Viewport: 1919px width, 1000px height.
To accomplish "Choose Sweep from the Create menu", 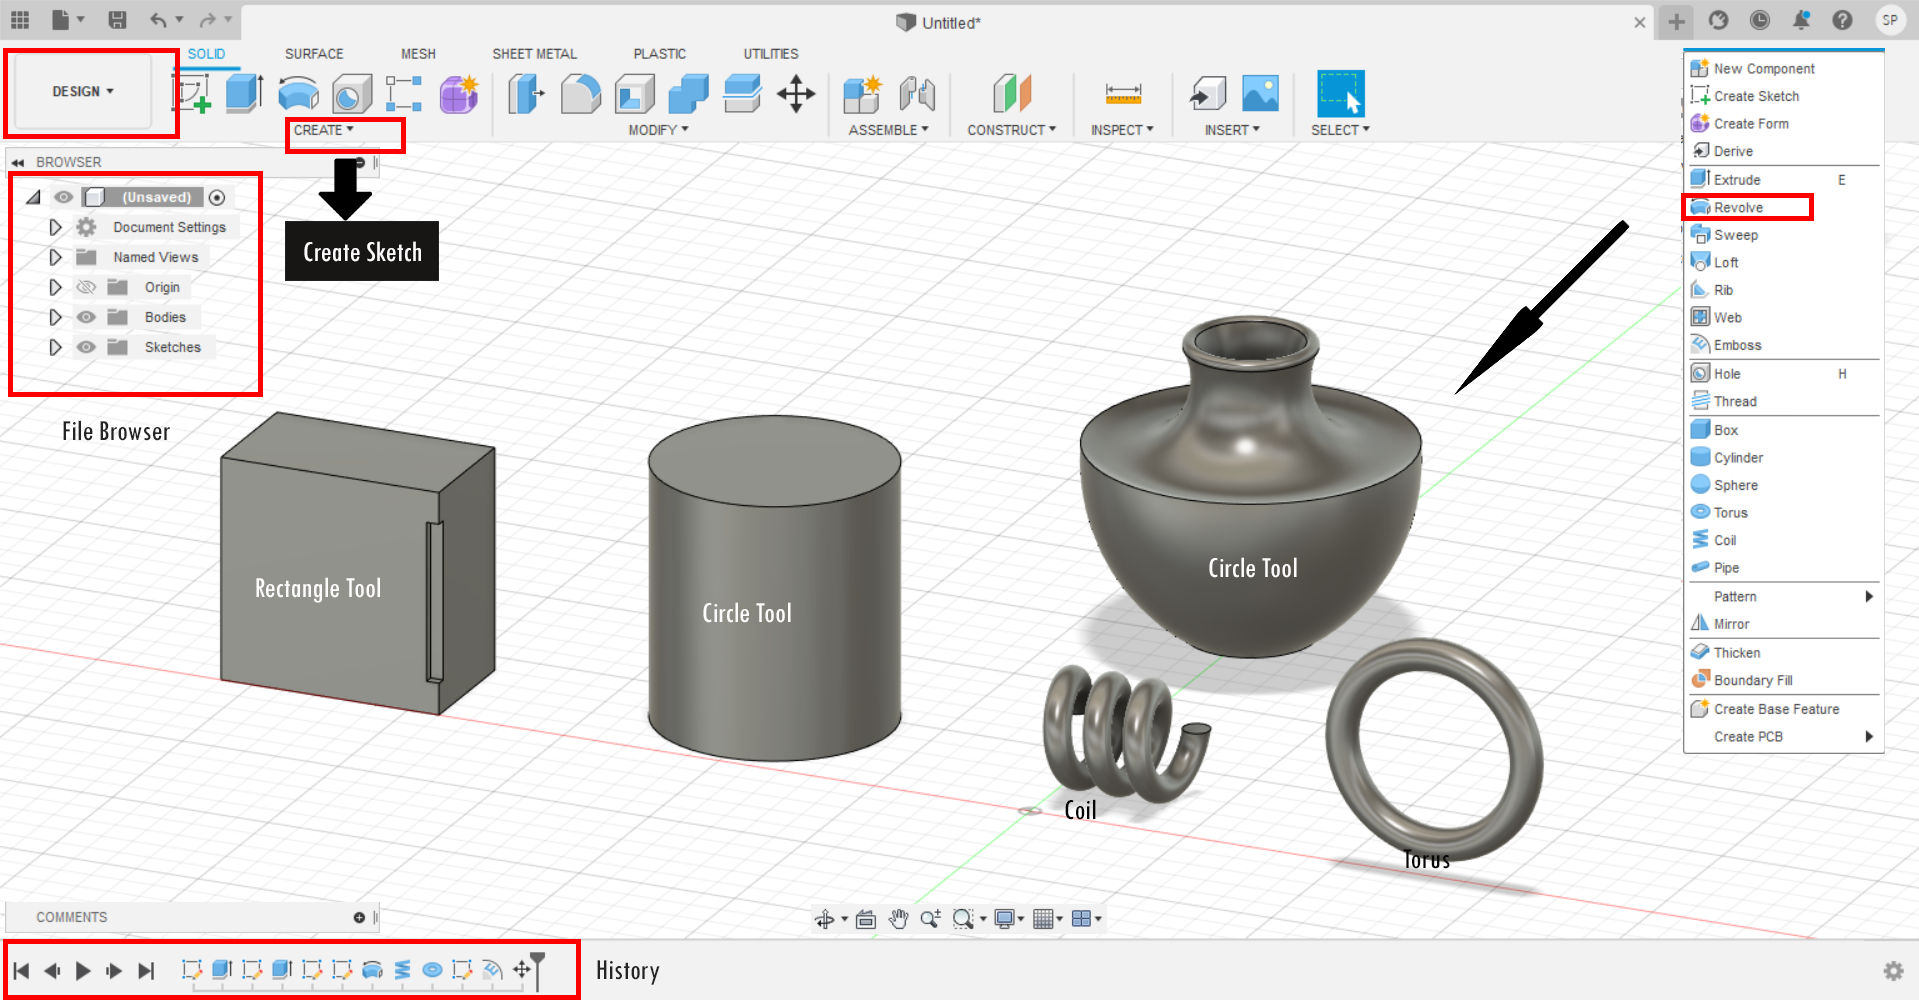I will [1783, 235].
